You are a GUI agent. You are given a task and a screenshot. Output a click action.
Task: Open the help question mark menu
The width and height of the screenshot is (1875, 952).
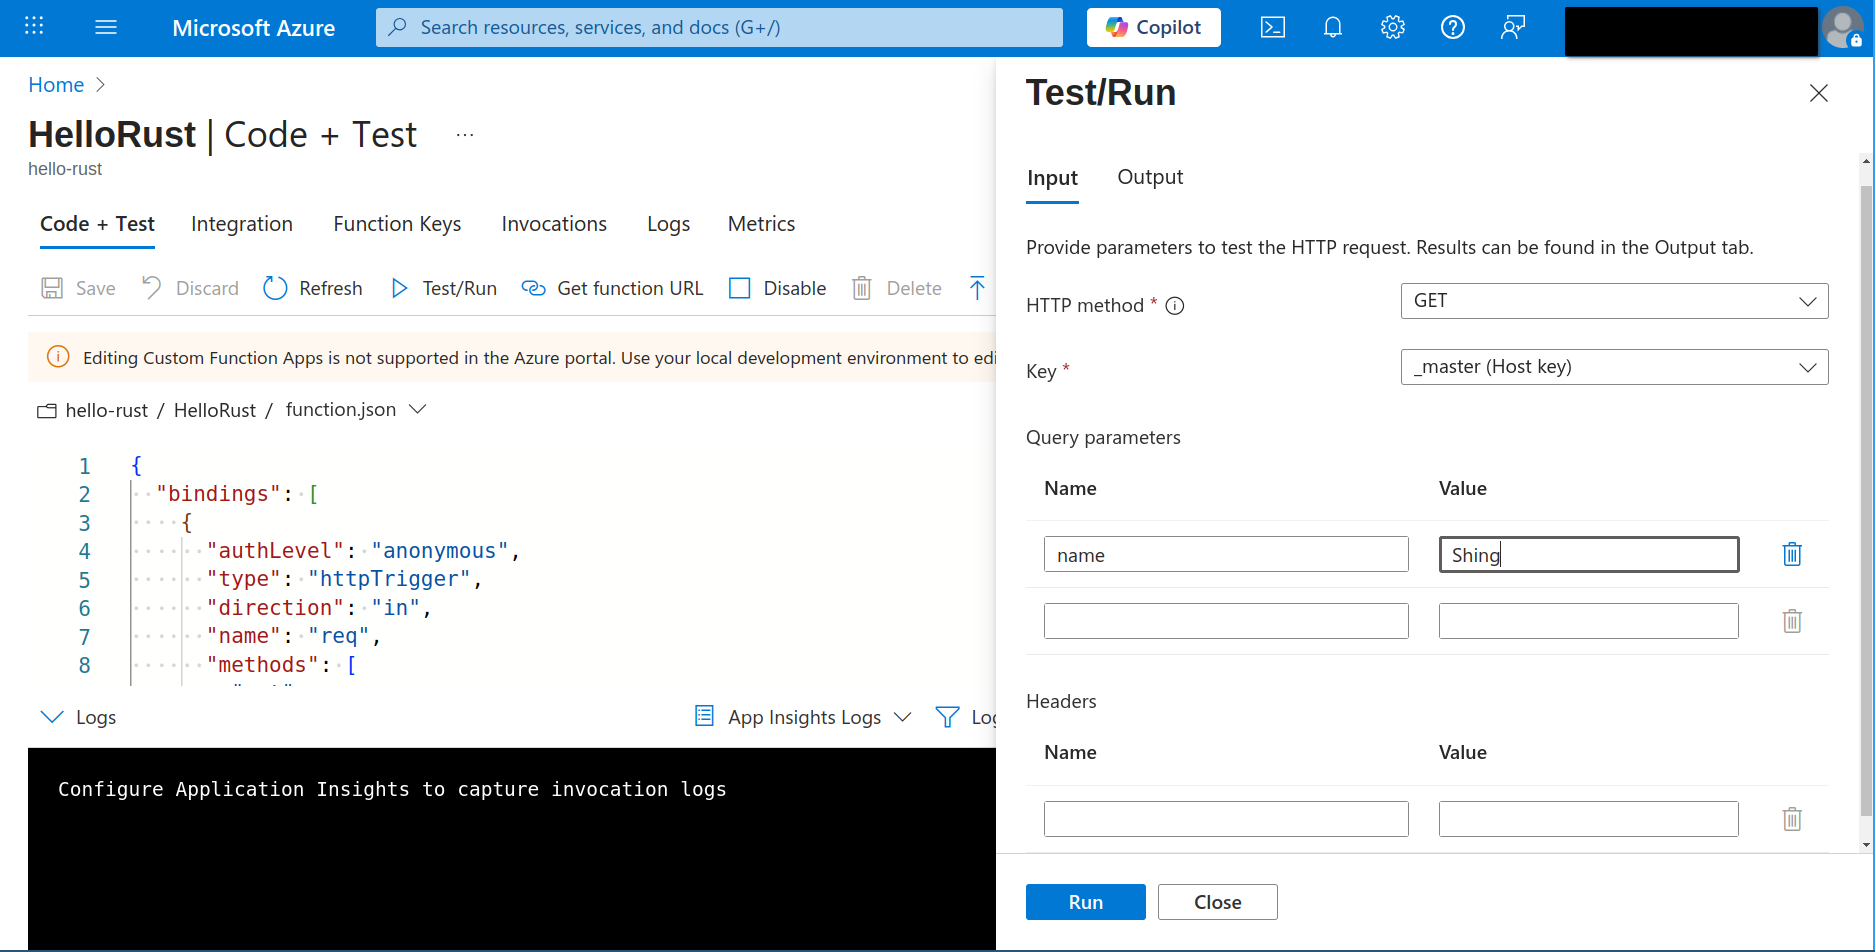coord(1453,27)
